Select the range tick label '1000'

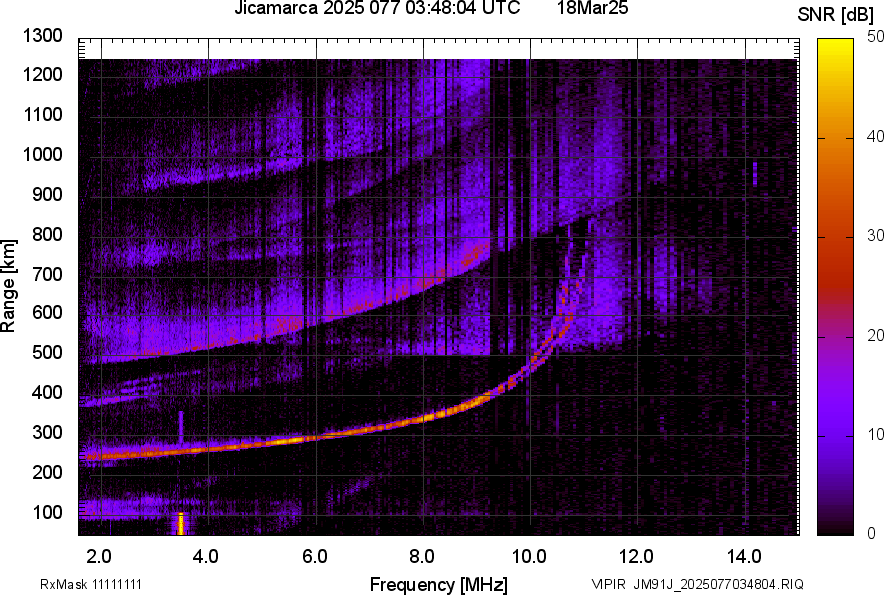[x=43, y=154]
